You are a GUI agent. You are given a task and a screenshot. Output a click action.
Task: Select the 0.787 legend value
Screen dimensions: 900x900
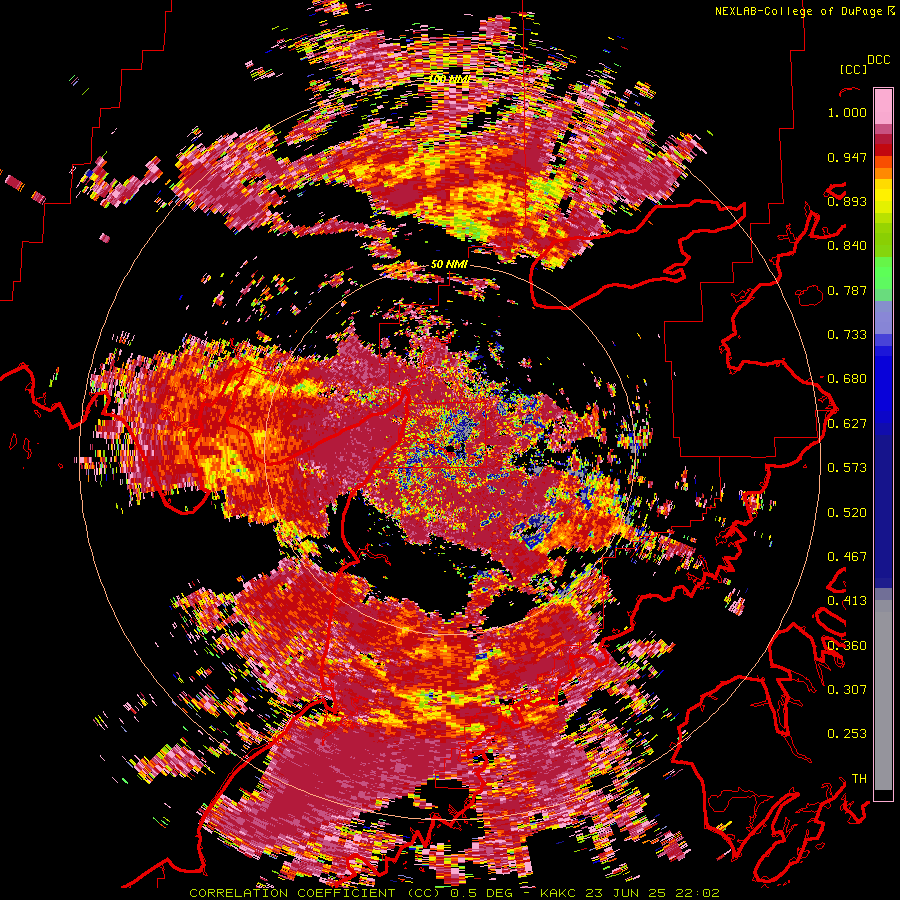click(847, 290)
